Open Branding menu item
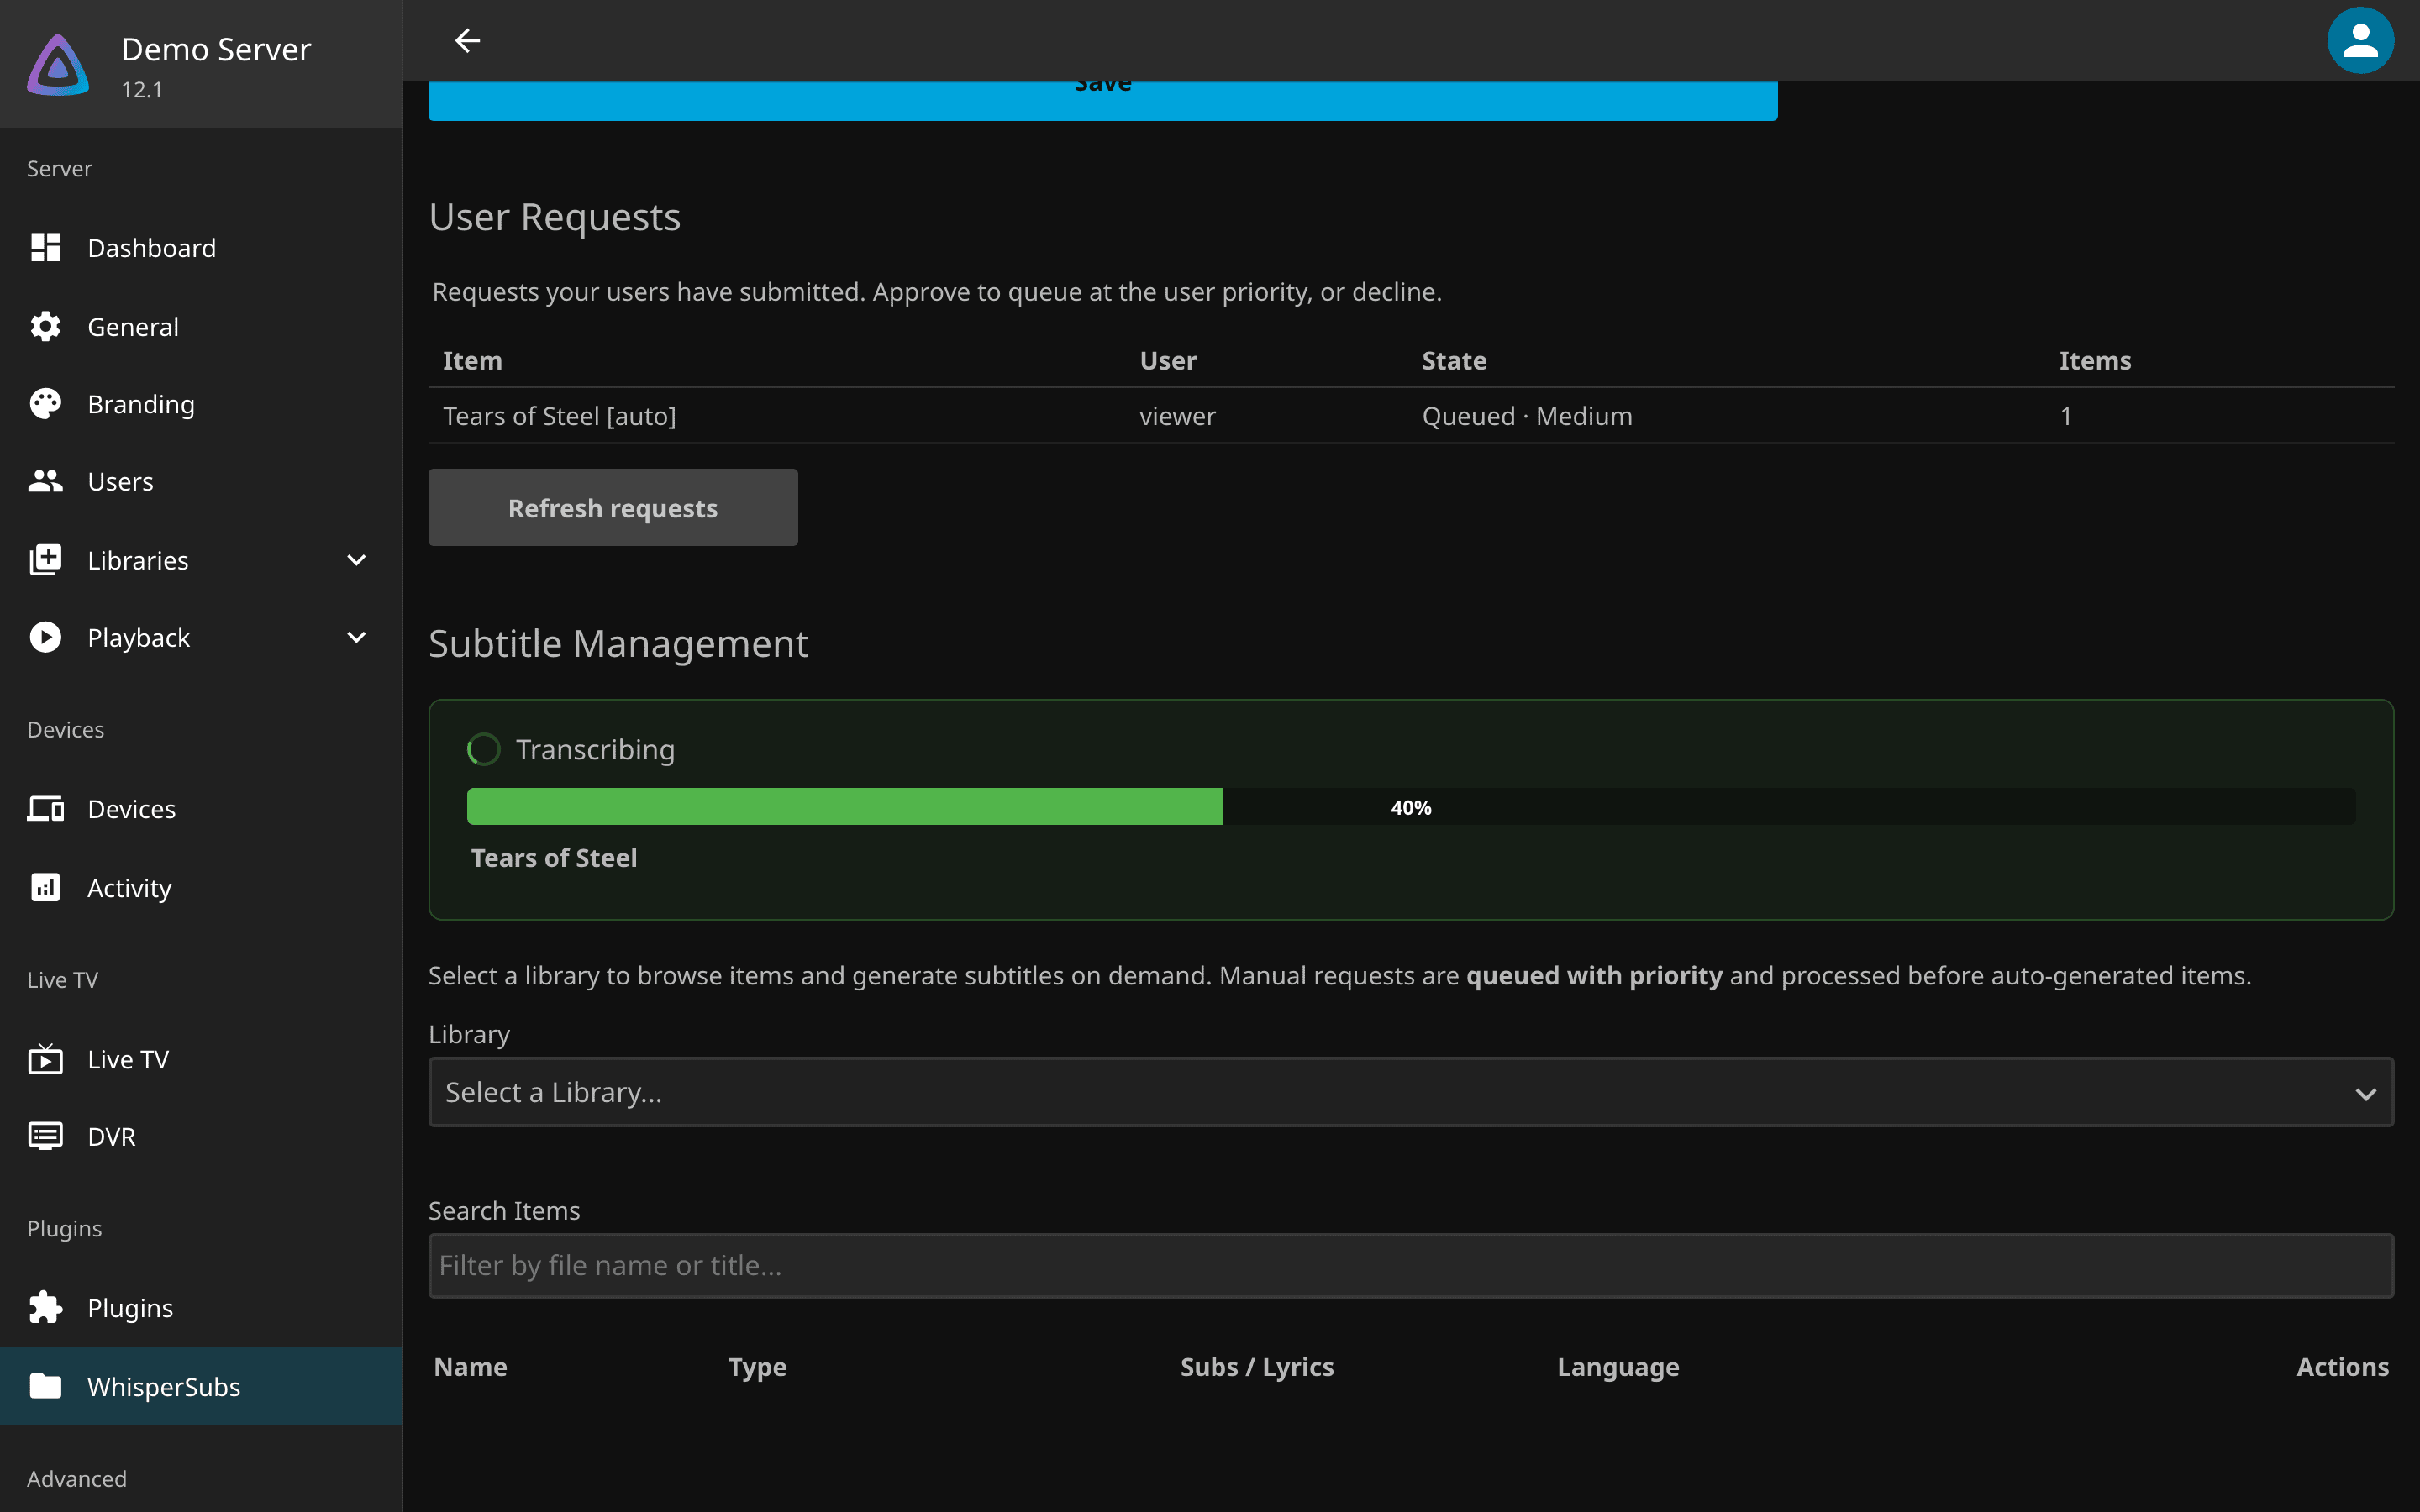The height and width of the screenshot is (1512, 2420). tap(201, 404)
